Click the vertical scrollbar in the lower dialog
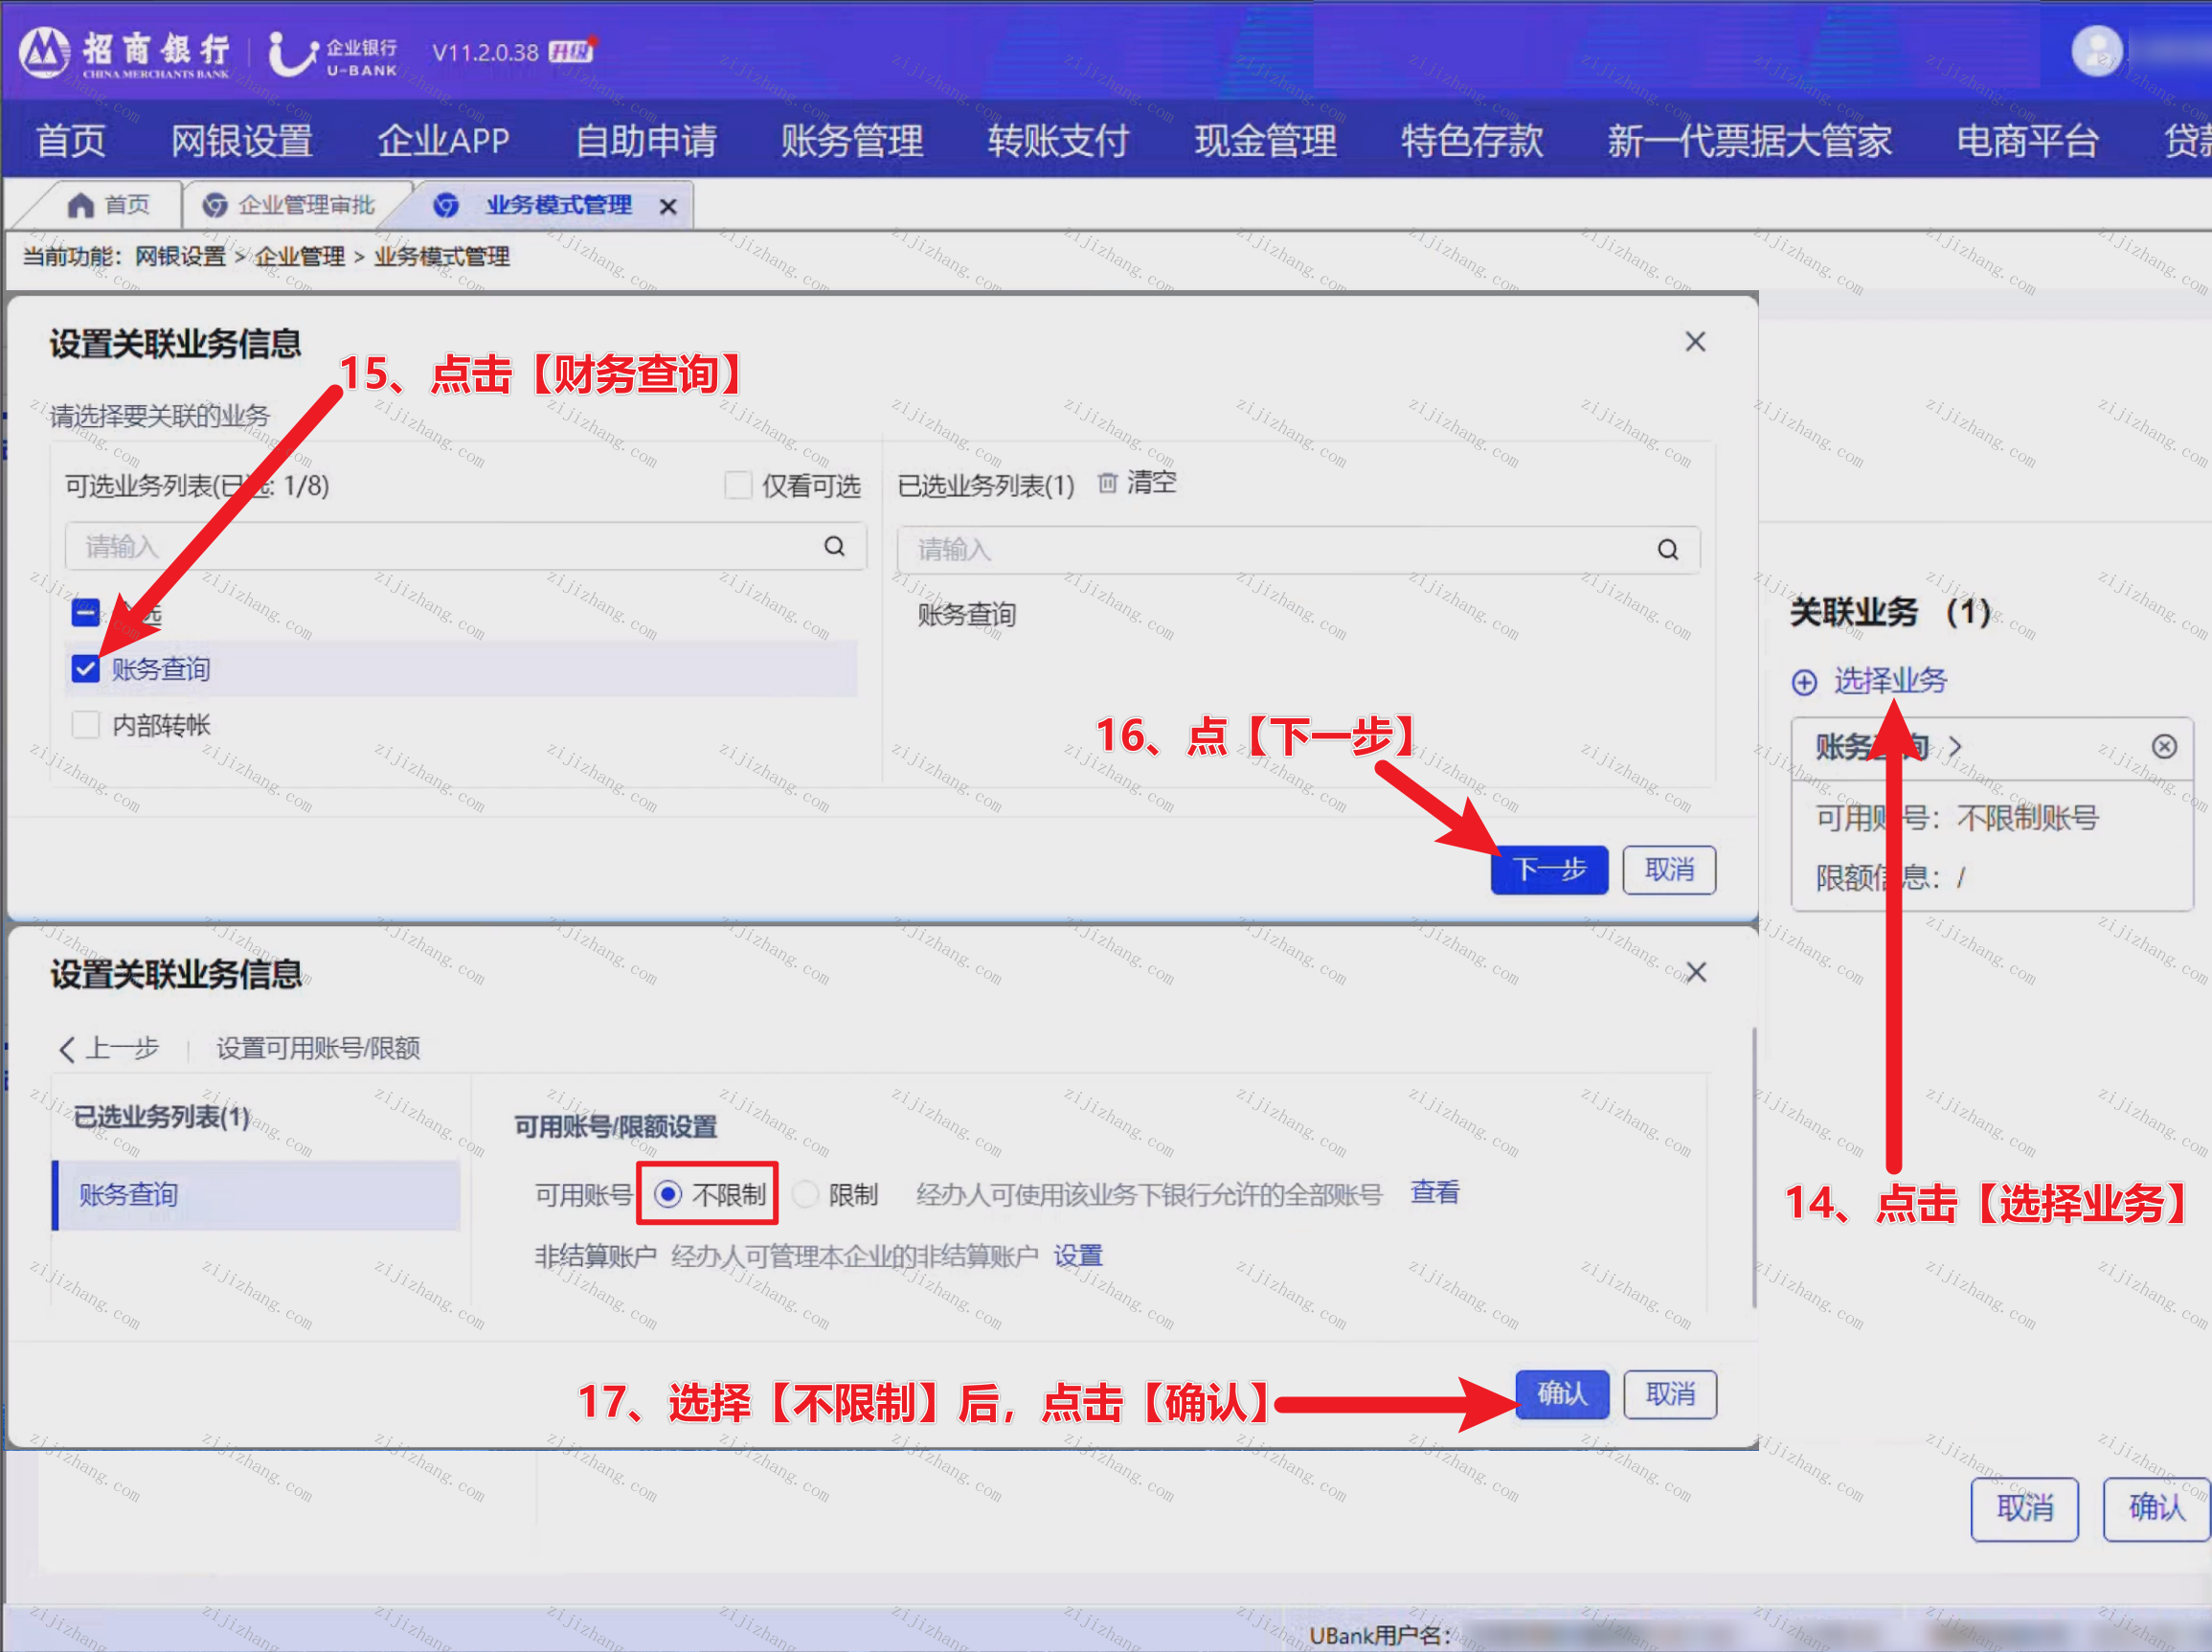 [x=1754, y=1167]
